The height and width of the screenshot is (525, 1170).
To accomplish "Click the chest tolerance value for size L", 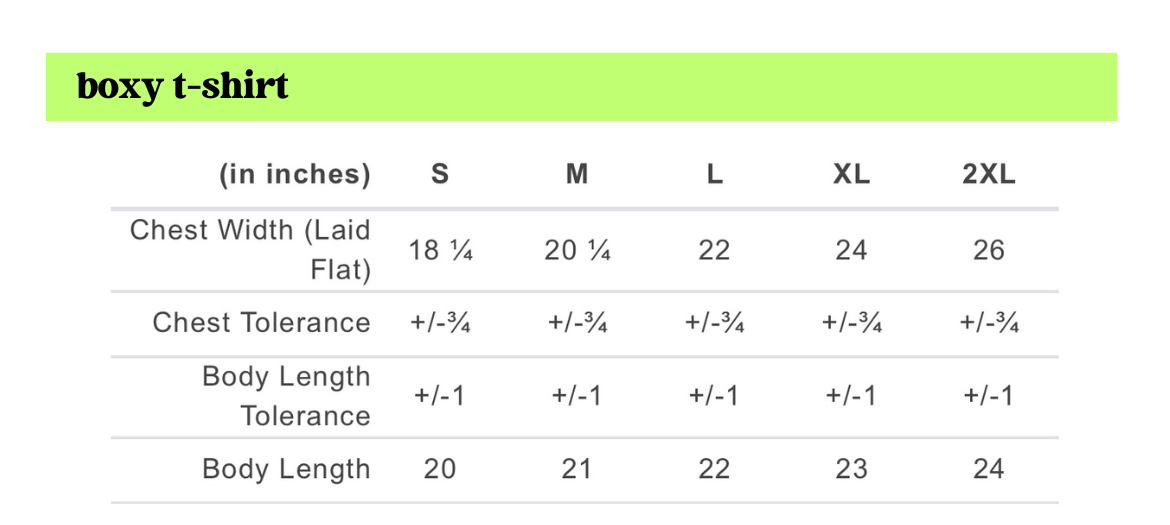I will pos(714,323).
